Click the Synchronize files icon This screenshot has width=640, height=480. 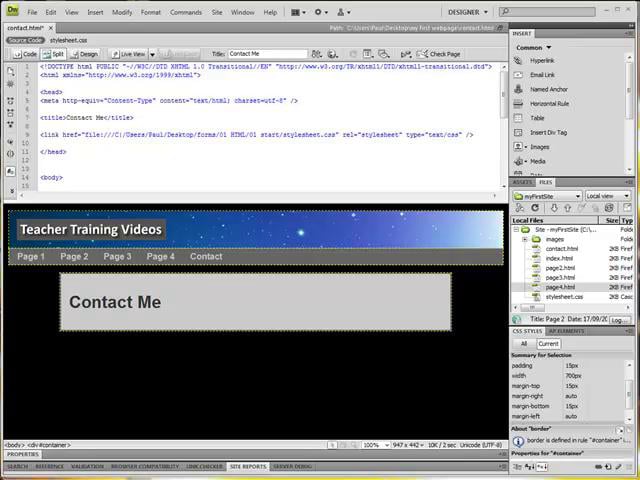[x=609, y=208]
